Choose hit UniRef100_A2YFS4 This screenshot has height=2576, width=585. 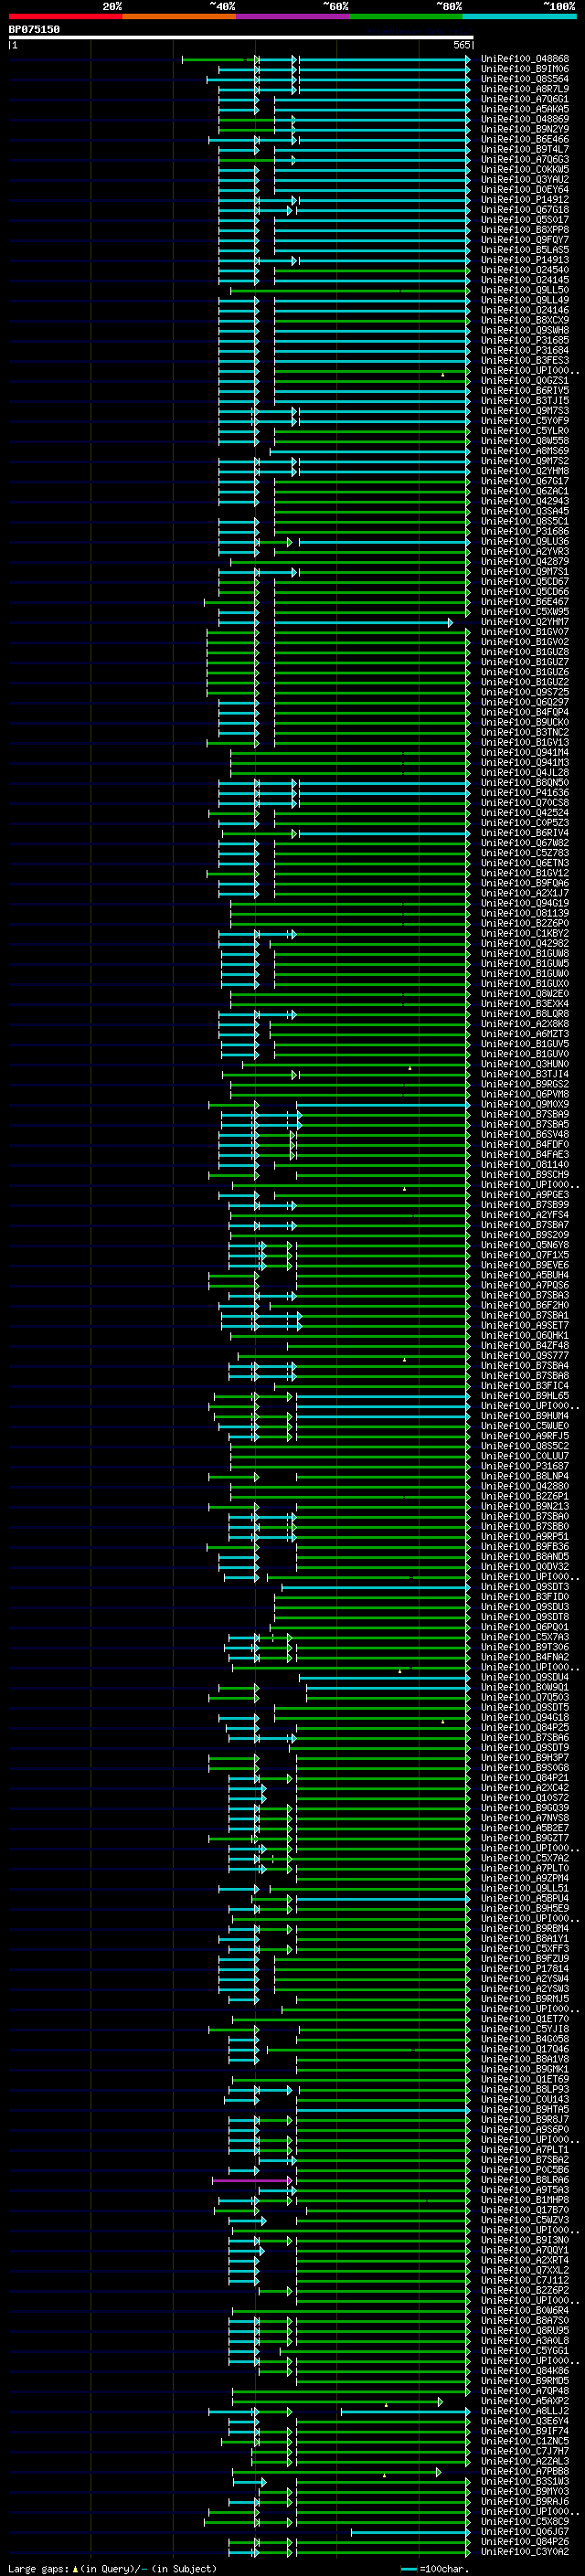[525, 1215]
